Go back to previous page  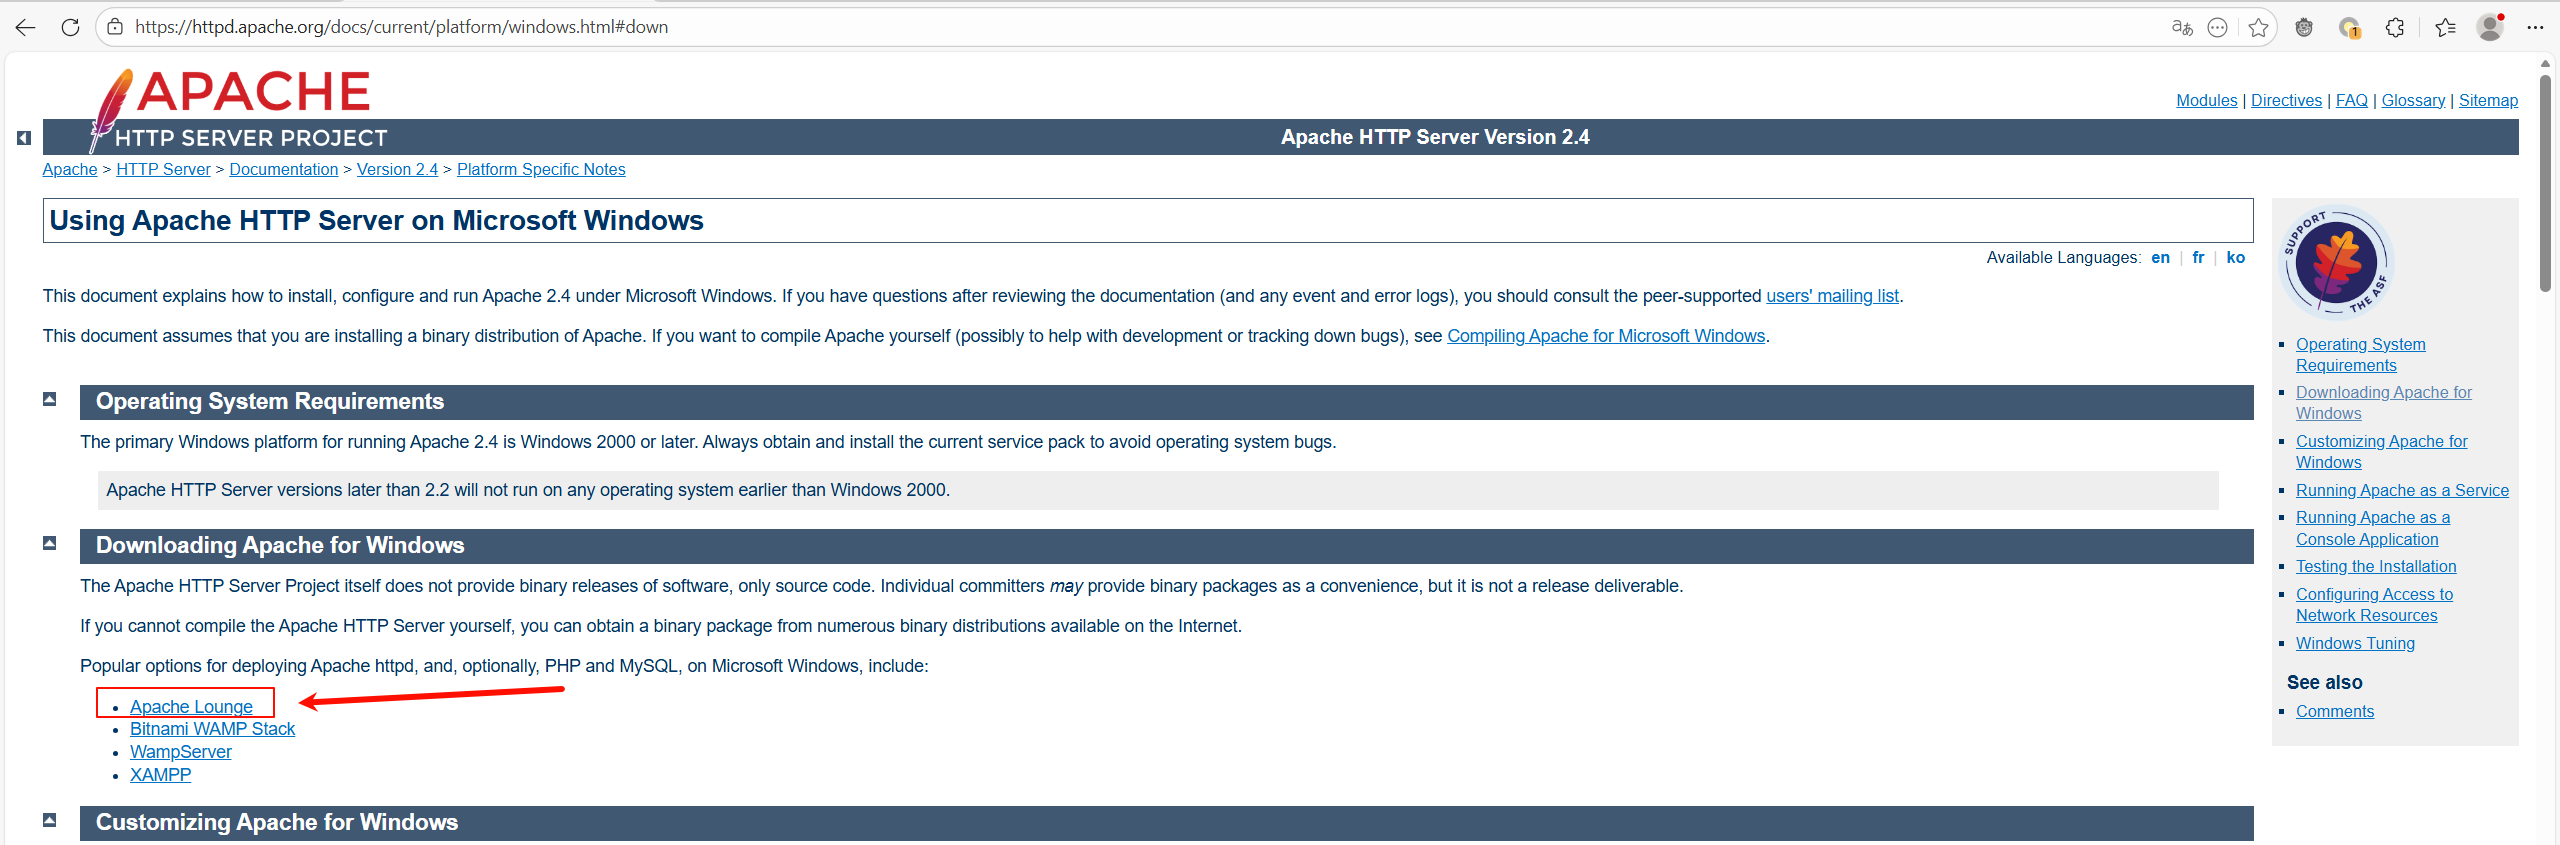coord(26,27)
